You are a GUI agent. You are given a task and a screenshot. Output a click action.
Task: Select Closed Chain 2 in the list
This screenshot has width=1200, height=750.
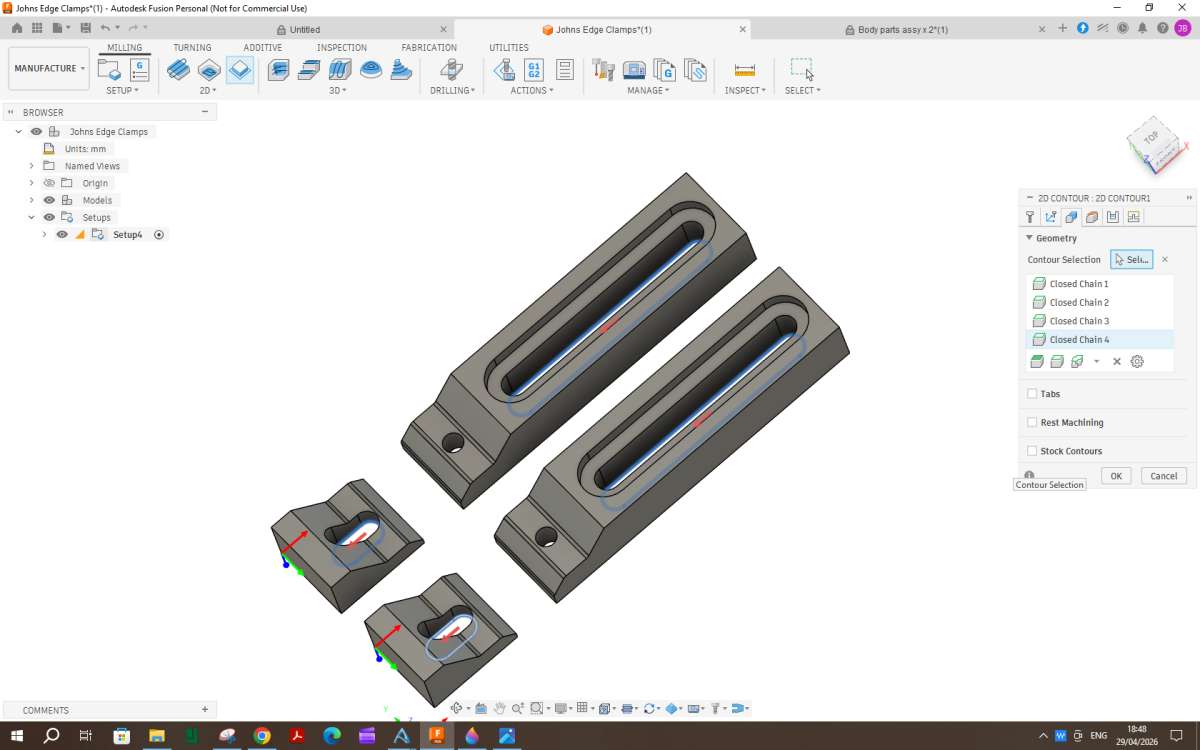[x=1100, y=302]
